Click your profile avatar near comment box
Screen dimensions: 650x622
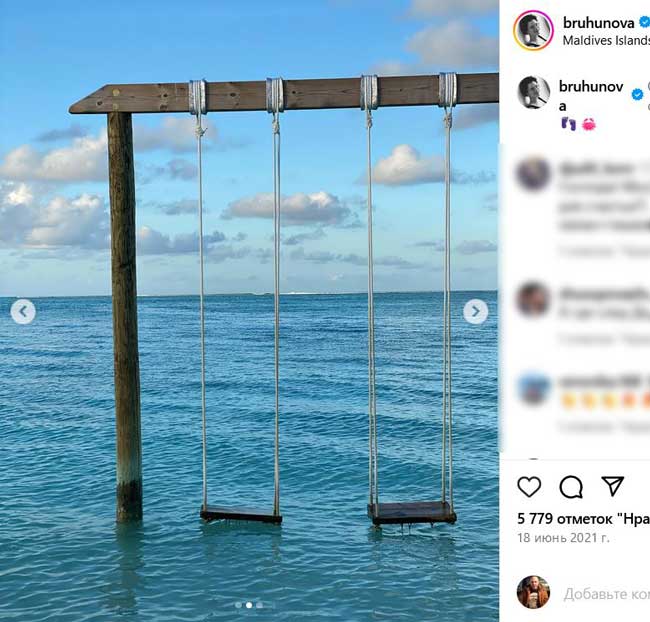tap(533, 592)
